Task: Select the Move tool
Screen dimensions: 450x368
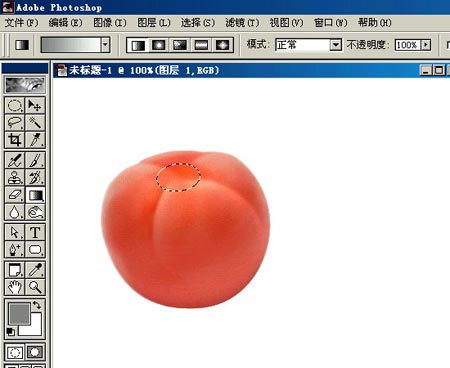Action: (x=35, y=106)
